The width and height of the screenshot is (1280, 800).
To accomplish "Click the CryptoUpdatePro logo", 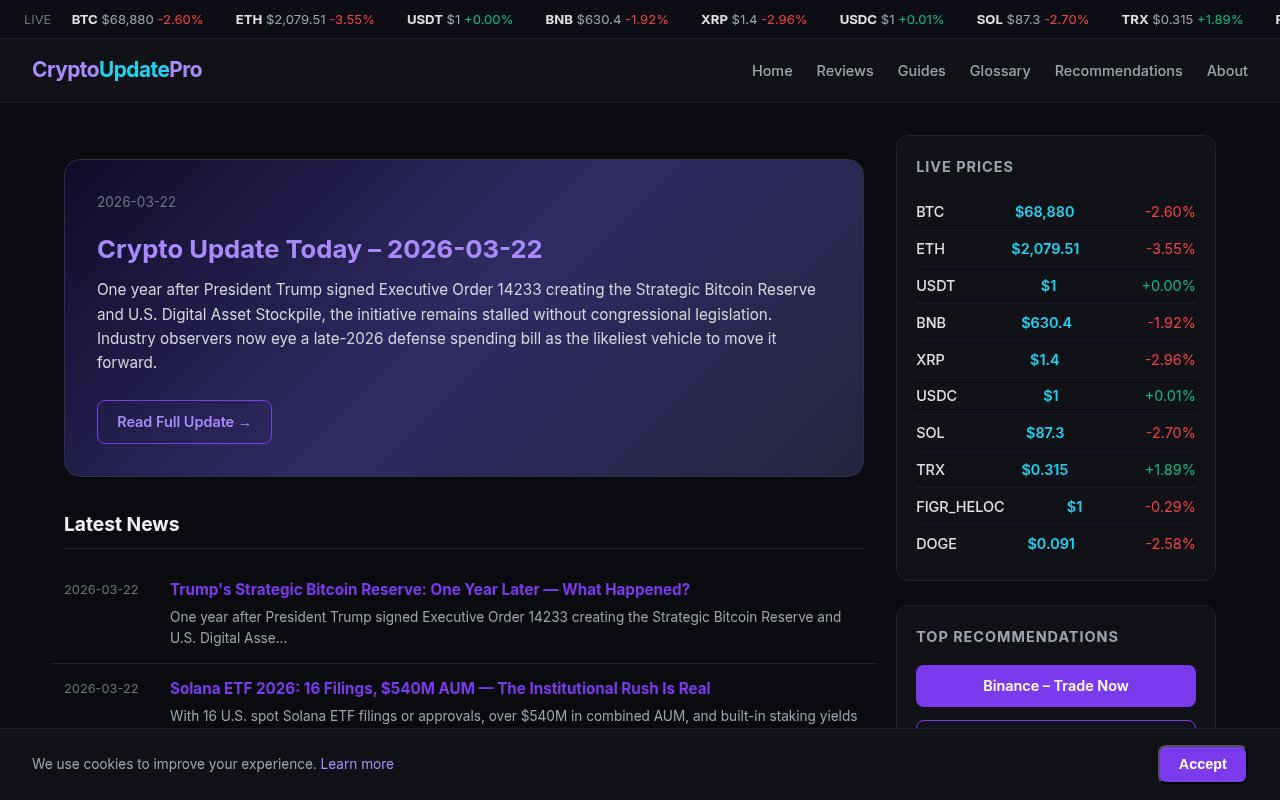I will [x=117, y=70].
